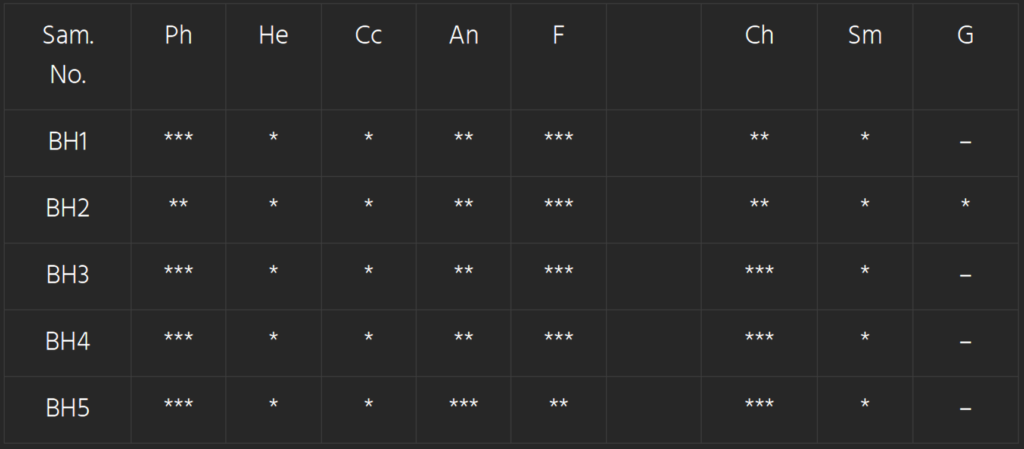Viewport: 1024px width, 449px height.
Task: Click the BH4 row label
Action: tap(68, 342)
